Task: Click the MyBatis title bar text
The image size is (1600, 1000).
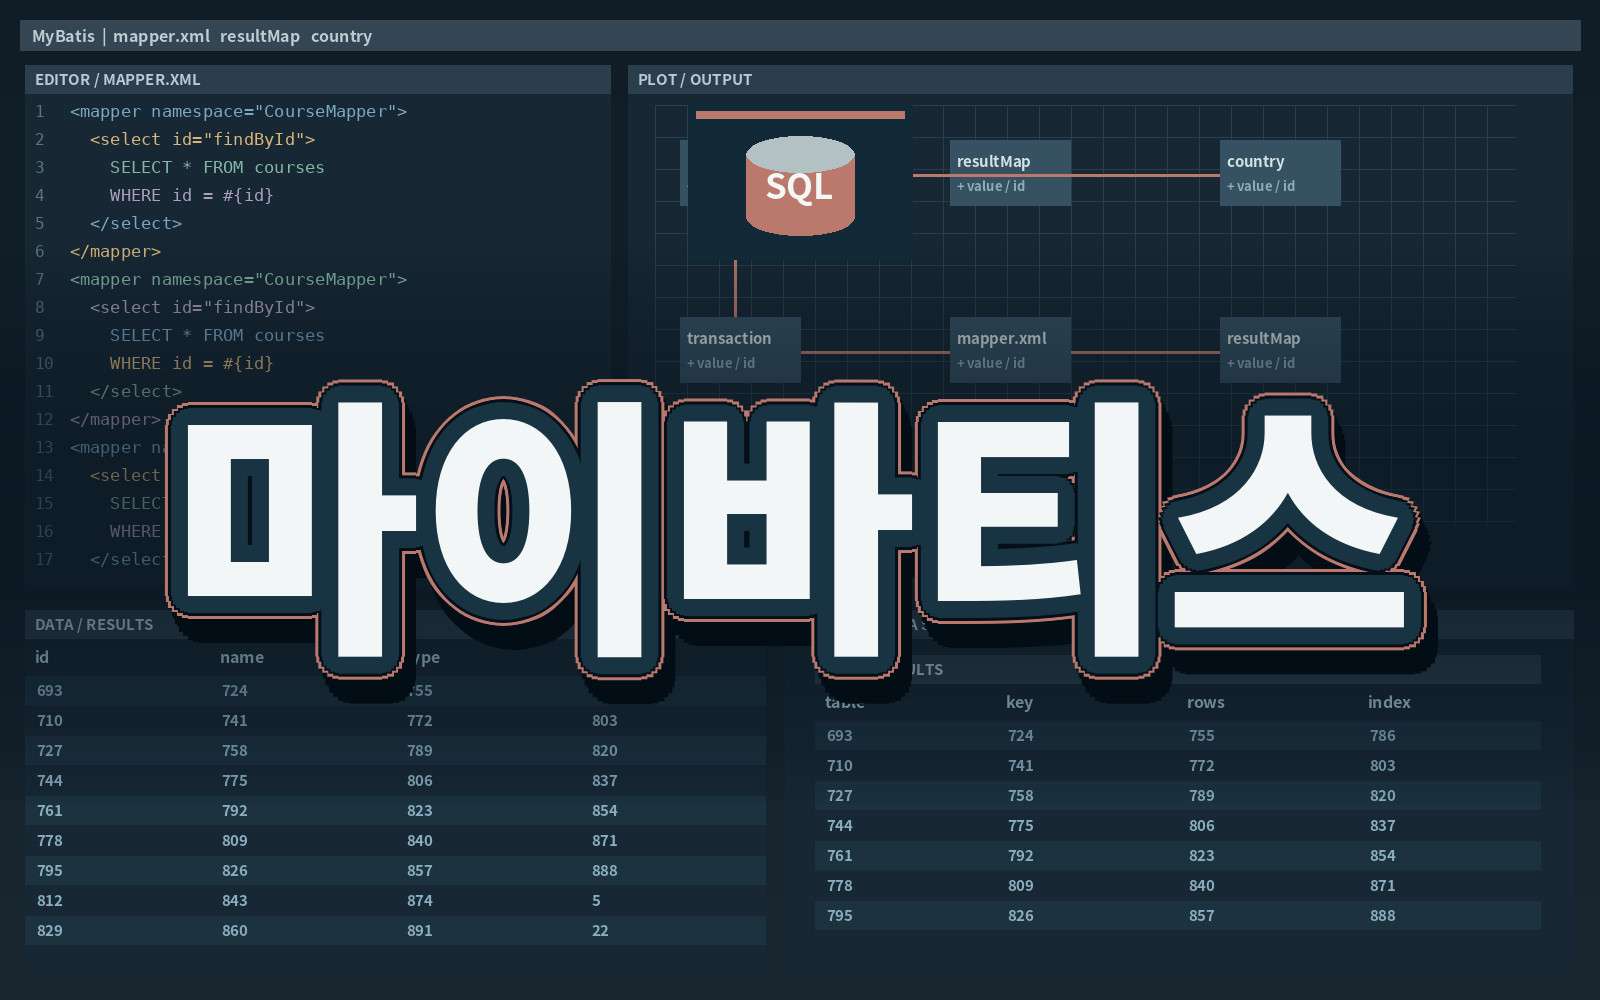Action: tap(202, 36)
